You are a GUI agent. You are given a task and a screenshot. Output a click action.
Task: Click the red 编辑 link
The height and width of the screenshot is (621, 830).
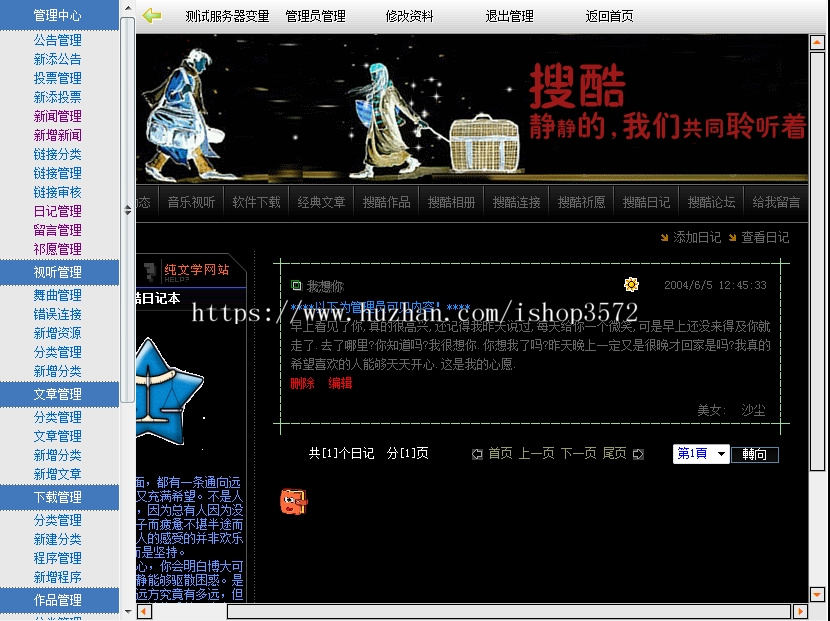point(340,383)
